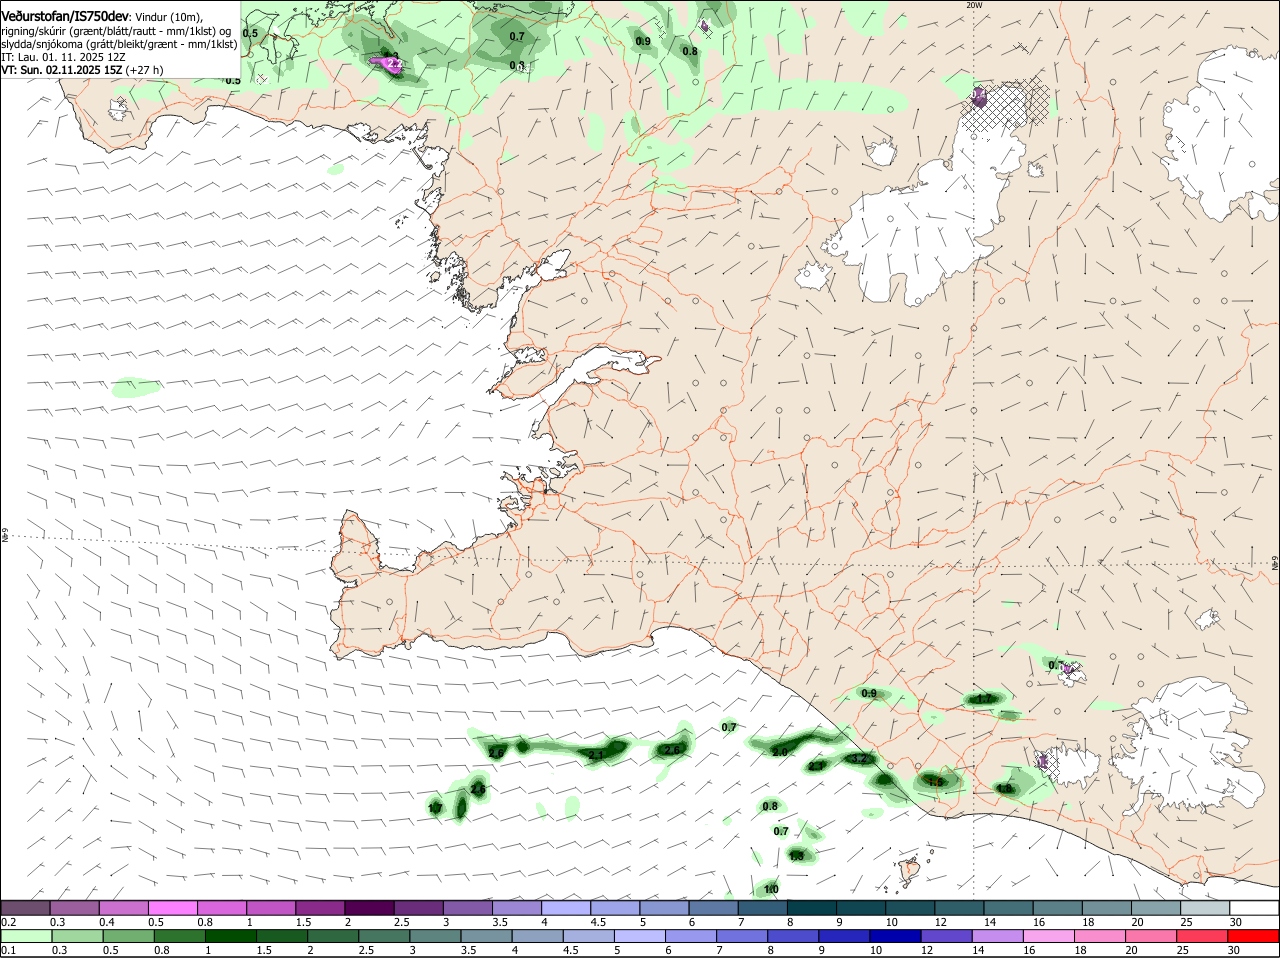
Task: Select the light pink lower-scale swatch at 16
Action: tap(1050, 936)
